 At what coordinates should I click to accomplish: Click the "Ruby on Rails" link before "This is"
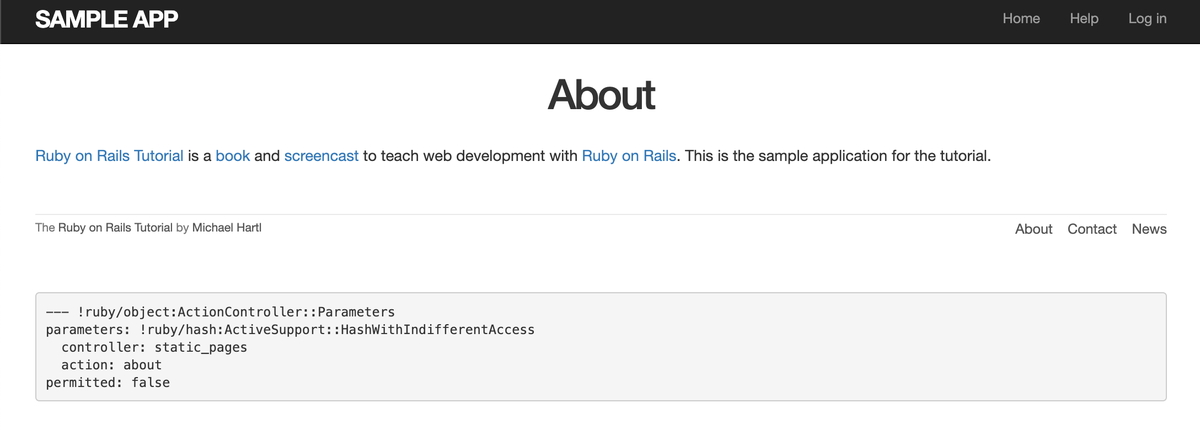tap(629, 156)
